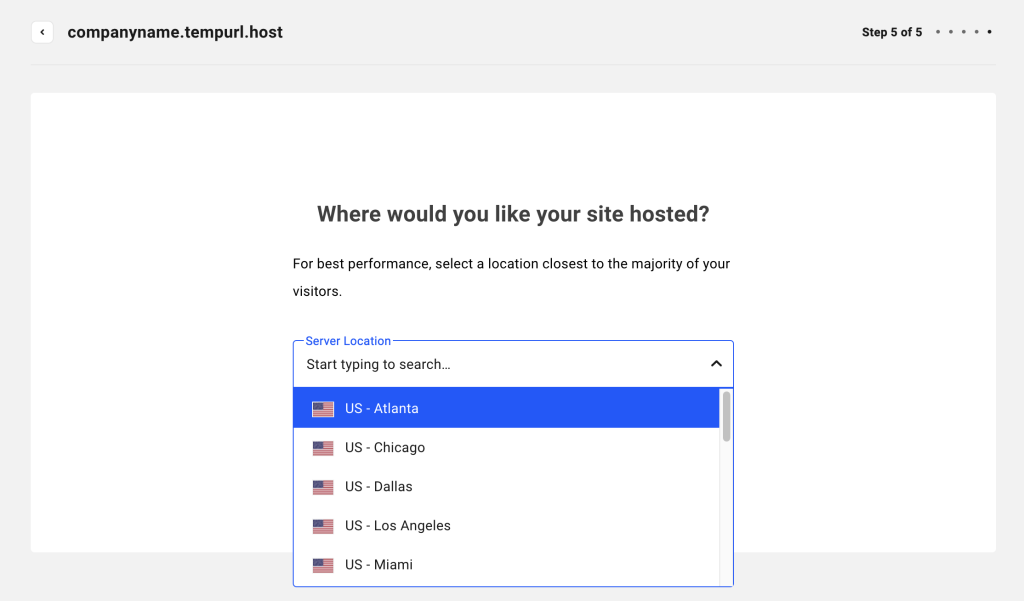Click the location search input field
Image resolution: width=1024 pixels, height=601 pixels.
[x=450, y=363]
